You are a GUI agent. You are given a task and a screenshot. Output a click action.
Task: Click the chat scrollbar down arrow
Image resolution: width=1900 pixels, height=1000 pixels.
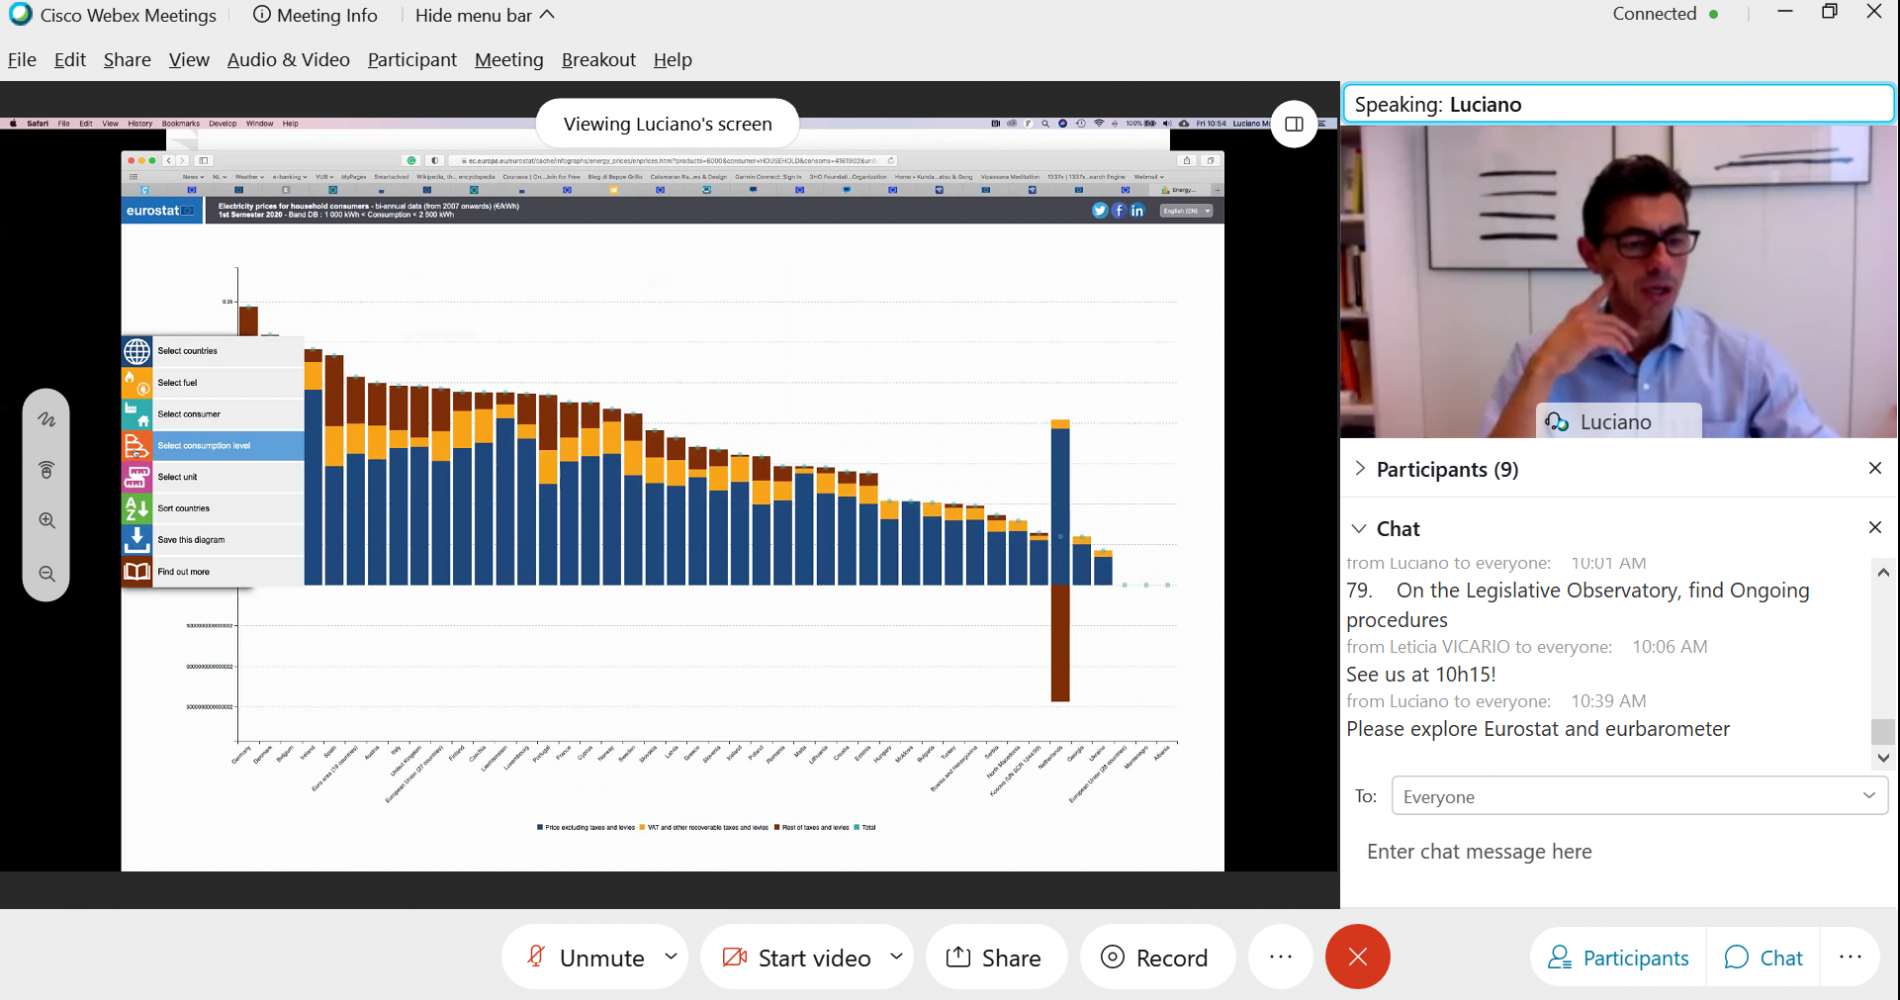1883,758
